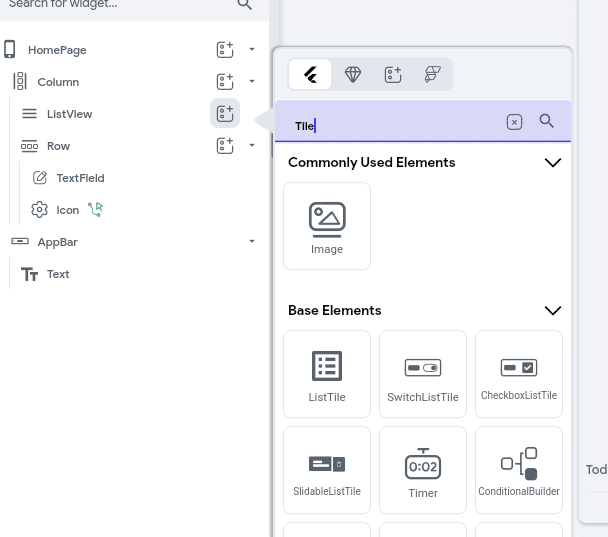
Task: Select HomePage in the widget tree
Action: click(57, 50)
